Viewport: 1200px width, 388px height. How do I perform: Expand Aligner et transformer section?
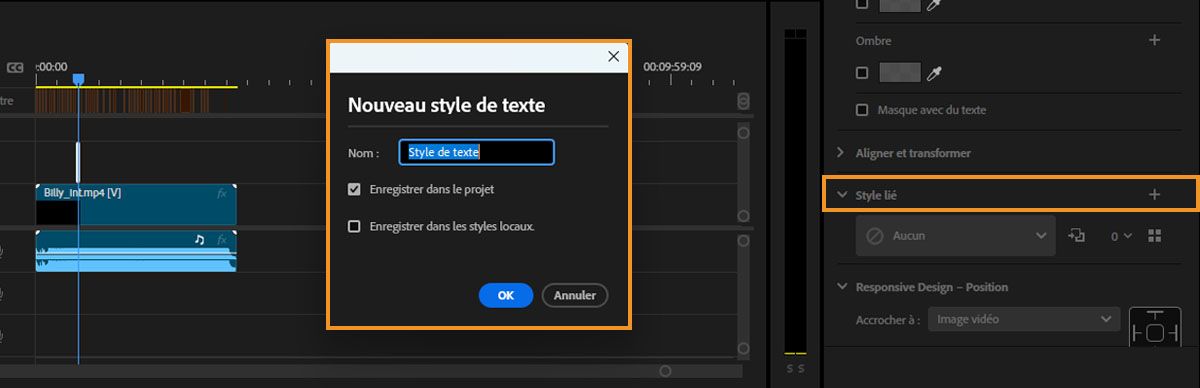(x=840, y=153)
